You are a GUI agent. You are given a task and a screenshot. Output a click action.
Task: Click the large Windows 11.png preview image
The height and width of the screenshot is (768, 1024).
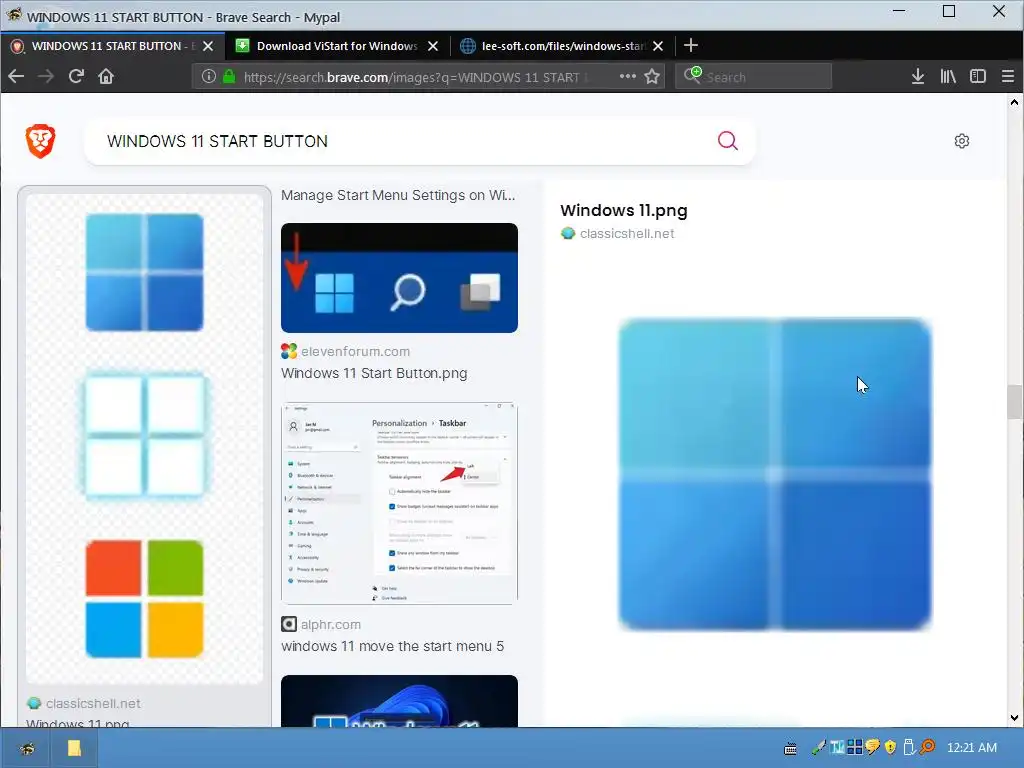775,474
